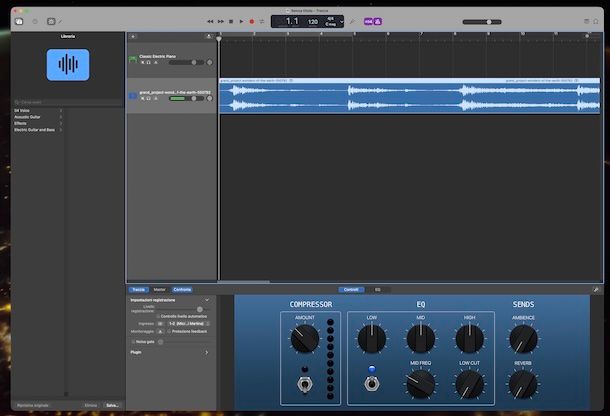Adjust the grand_project audio track volume slider

pos(186,98)
